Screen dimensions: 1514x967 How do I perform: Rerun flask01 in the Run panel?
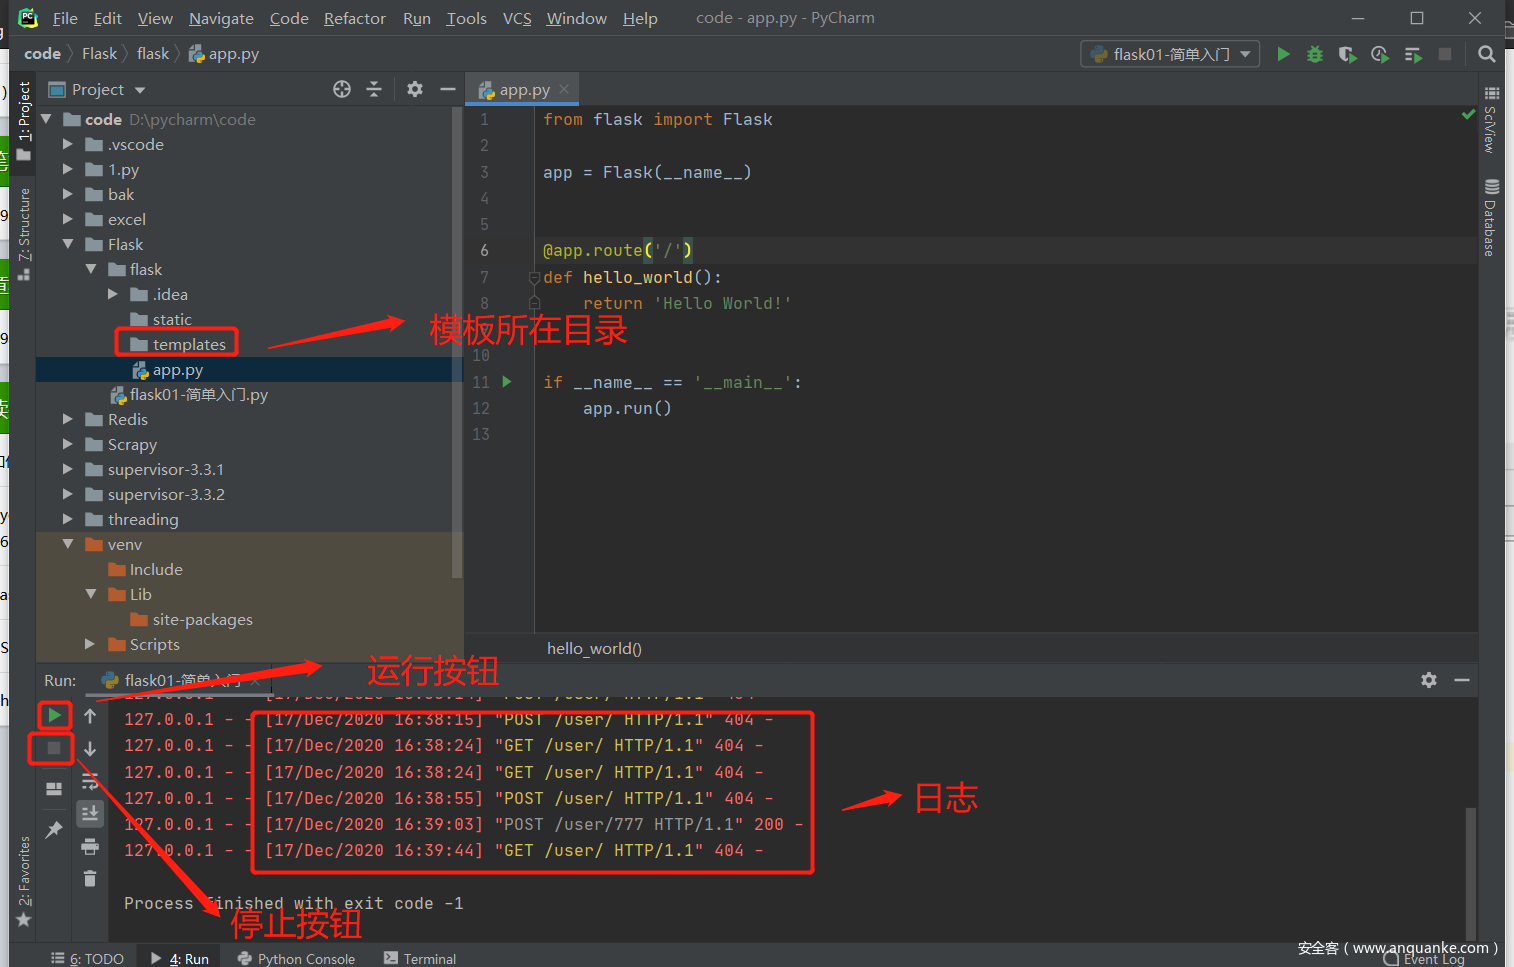point(54,715)
